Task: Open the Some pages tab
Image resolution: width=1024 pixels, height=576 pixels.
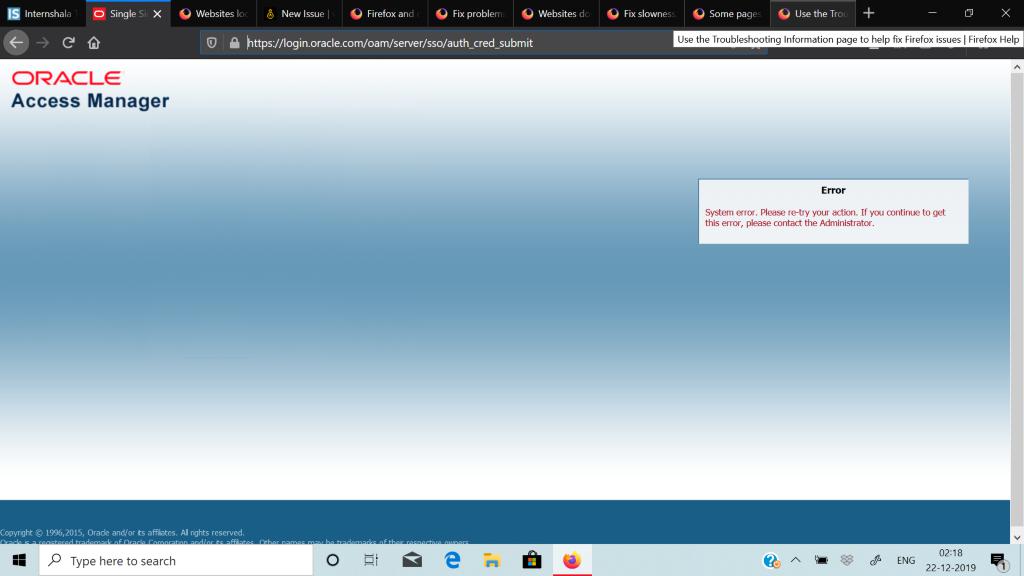Action: 727,14
